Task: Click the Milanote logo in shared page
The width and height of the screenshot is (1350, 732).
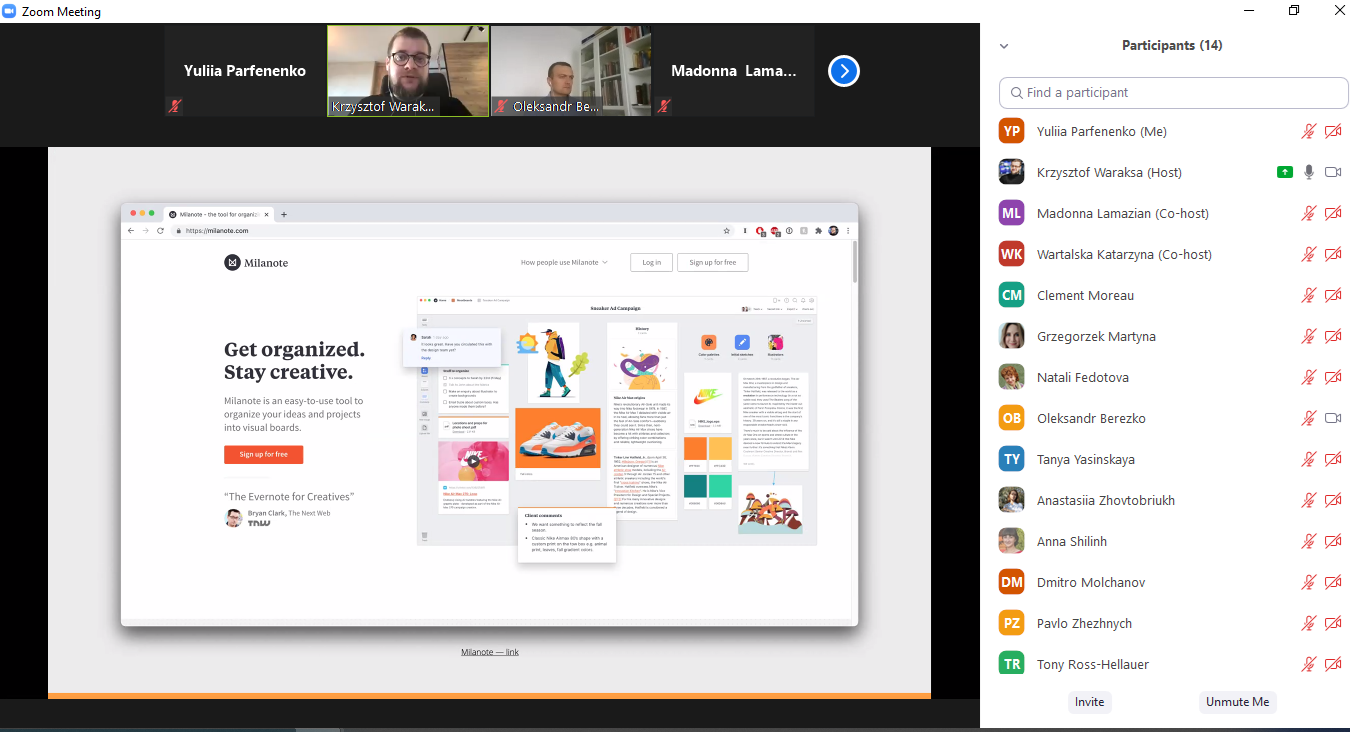Action: (x=256, y=262)
